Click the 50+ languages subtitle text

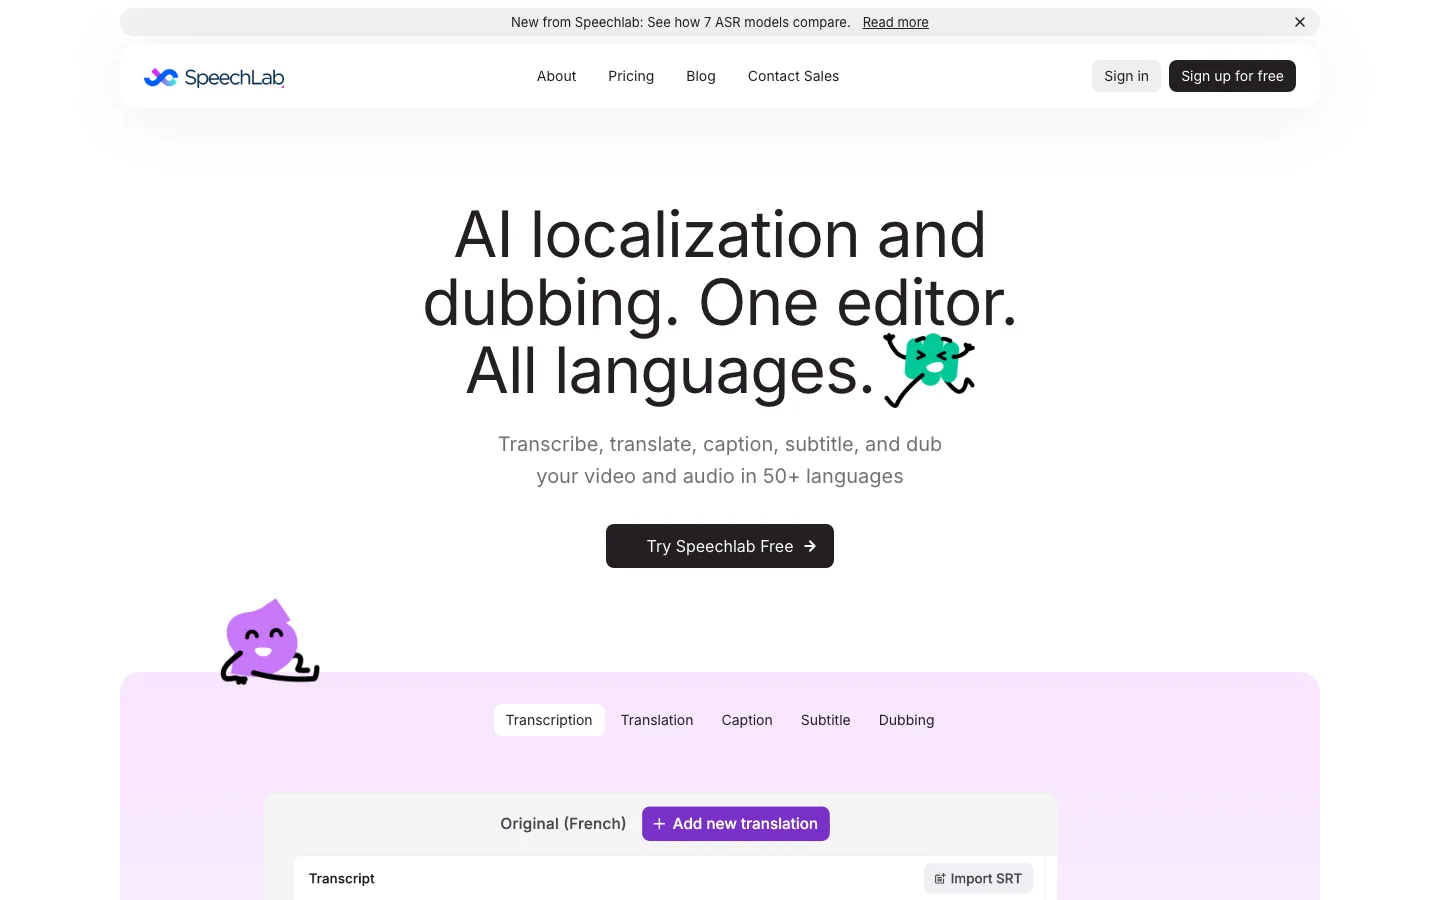point(720,460)
